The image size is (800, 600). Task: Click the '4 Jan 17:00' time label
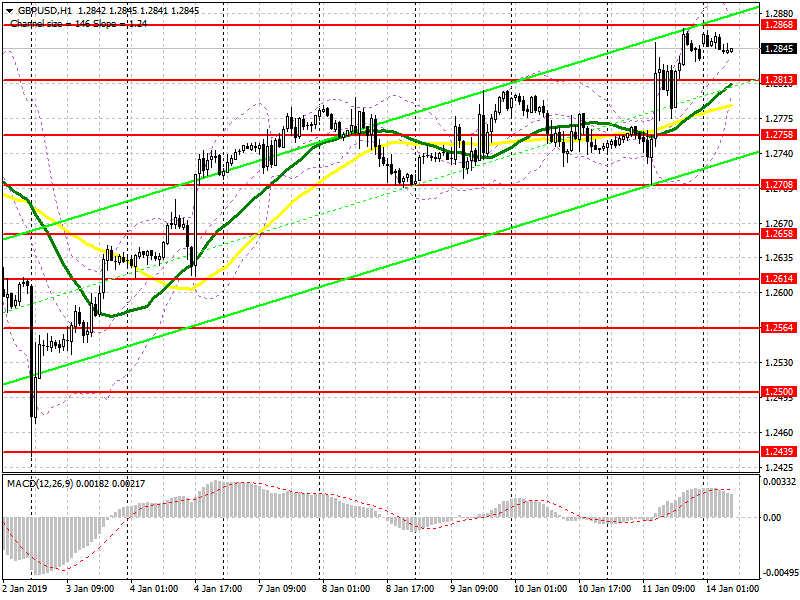point(218,589)
